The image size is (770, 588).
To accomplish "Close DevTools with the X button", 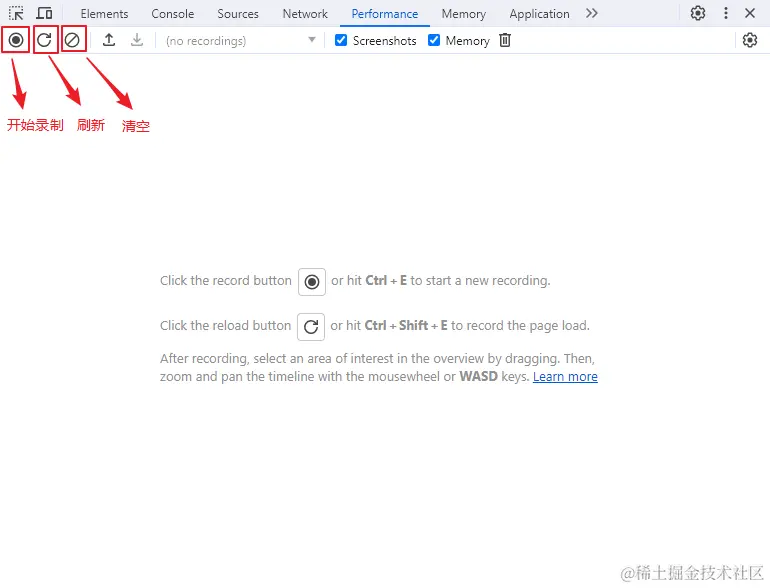I will [750, 13].
